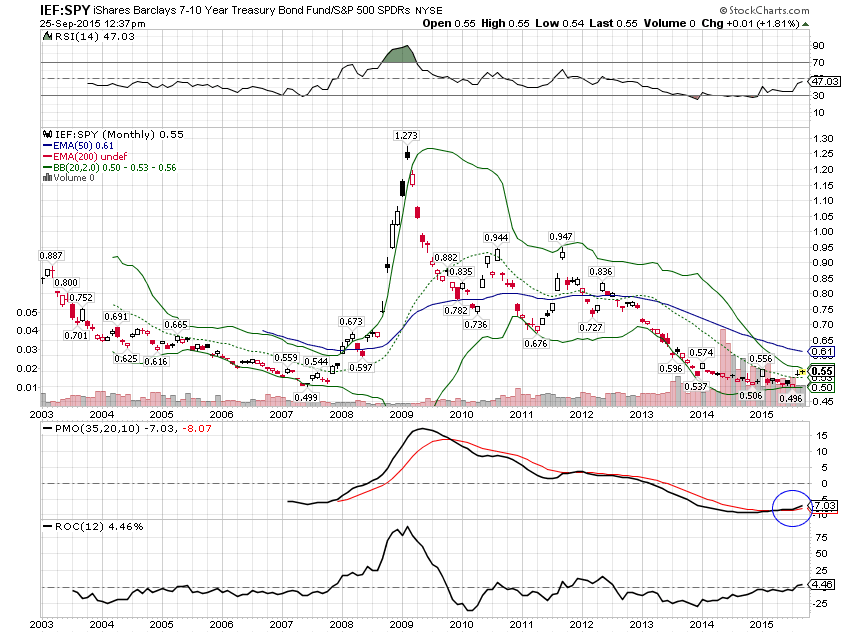
Task: Click the IEF:SPY (Monthly) 0.55 legend text
Action: (x=119, y=134)
